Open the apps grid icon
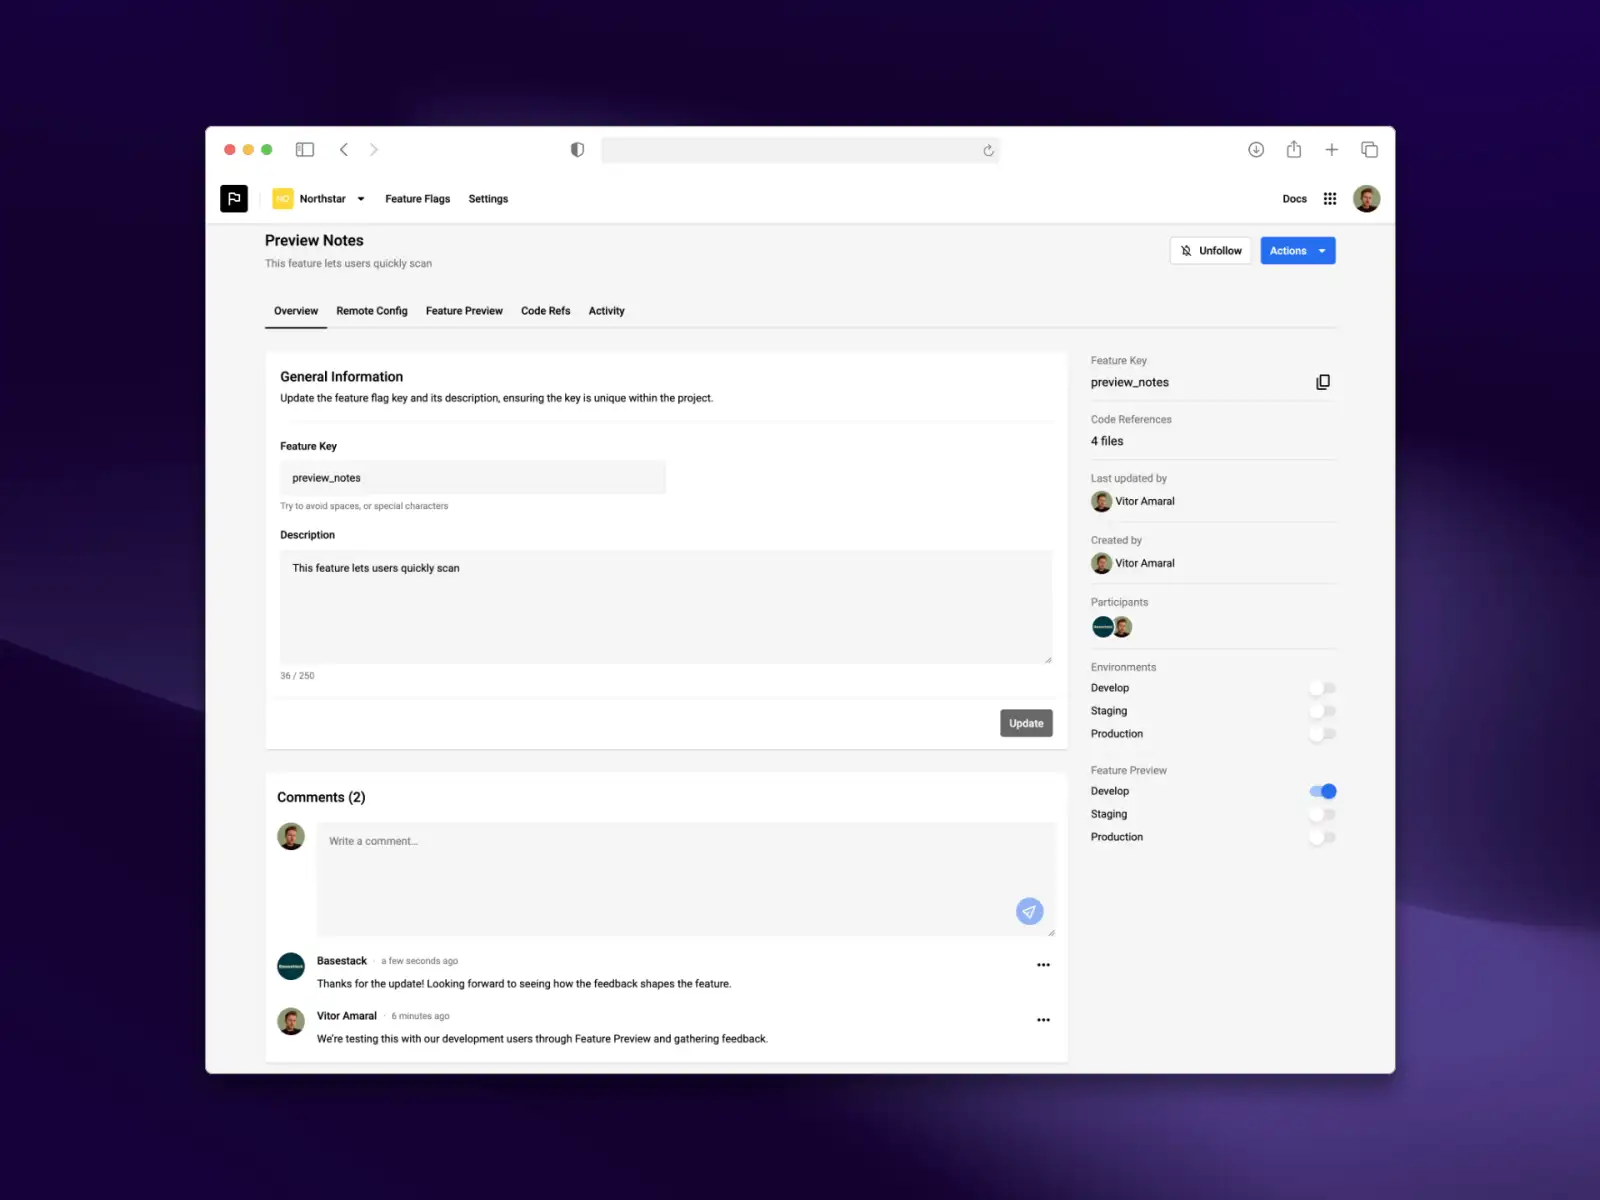The height and width of the screenshot is (1200, 1600). (1330, 198)
